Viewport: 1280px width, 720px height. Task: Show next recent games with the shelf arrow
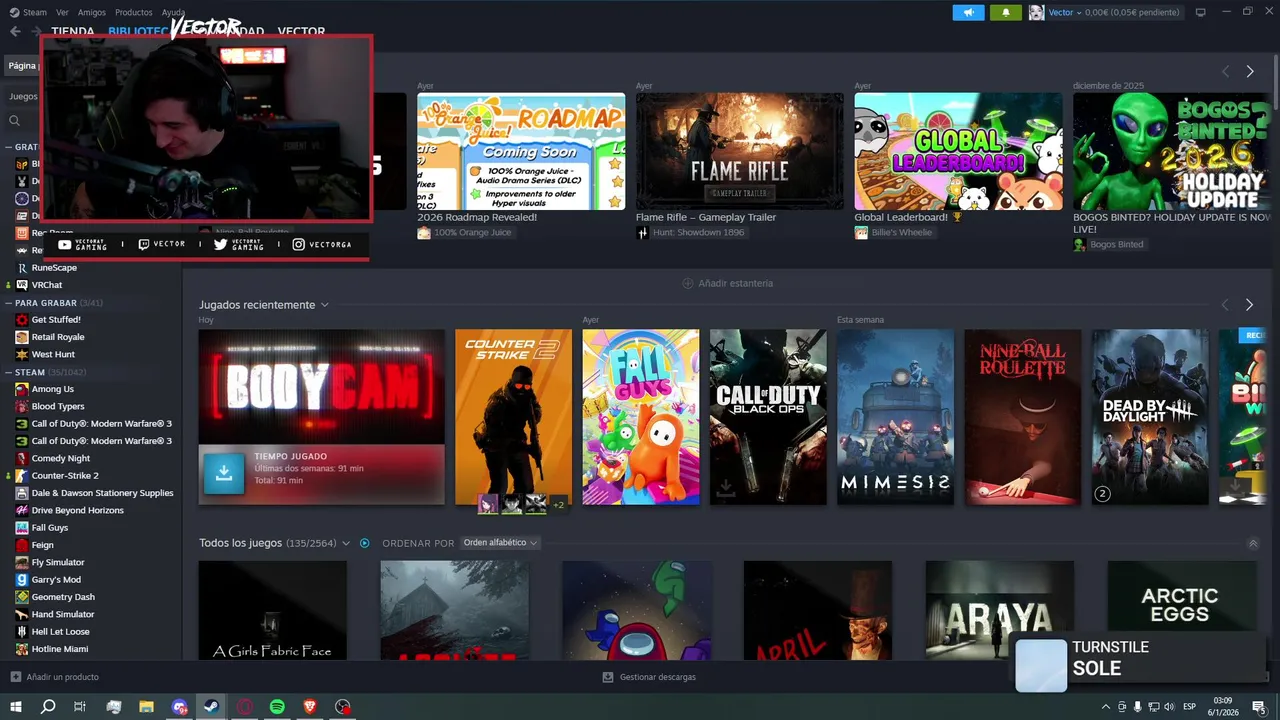point(1249,305)
